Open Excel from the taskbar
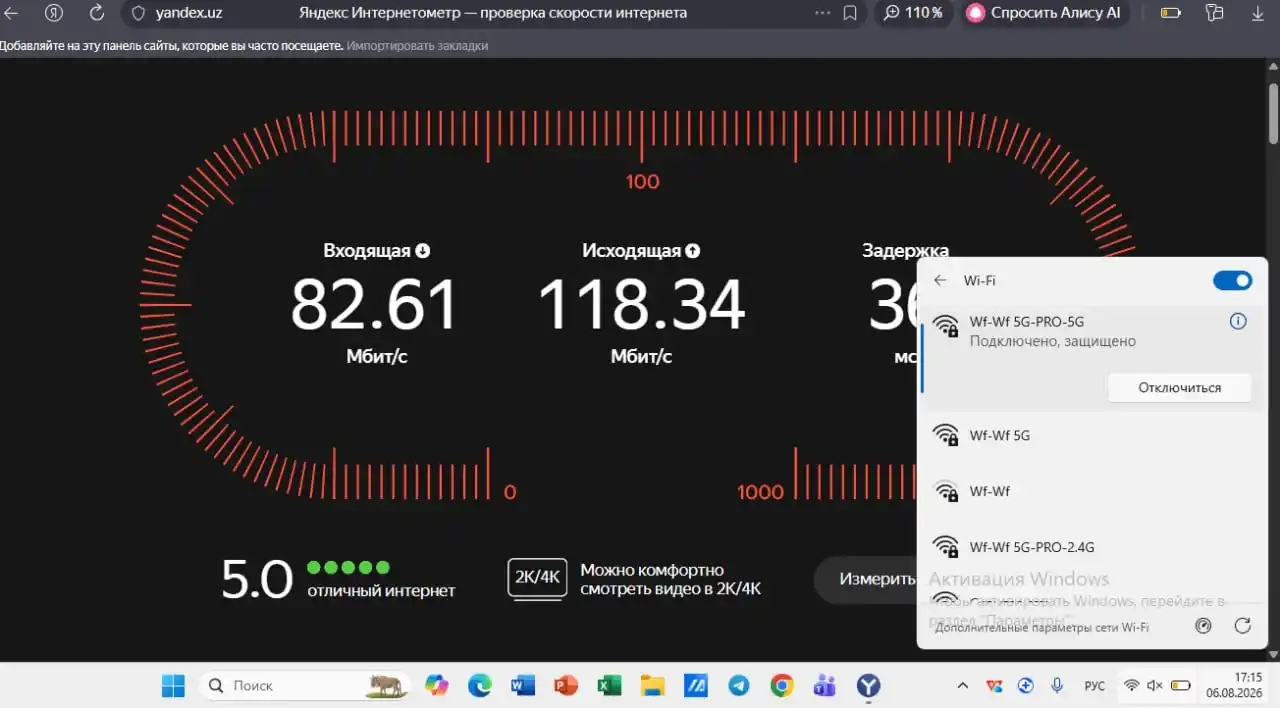Screen dimensions: 1280x708 609,685
